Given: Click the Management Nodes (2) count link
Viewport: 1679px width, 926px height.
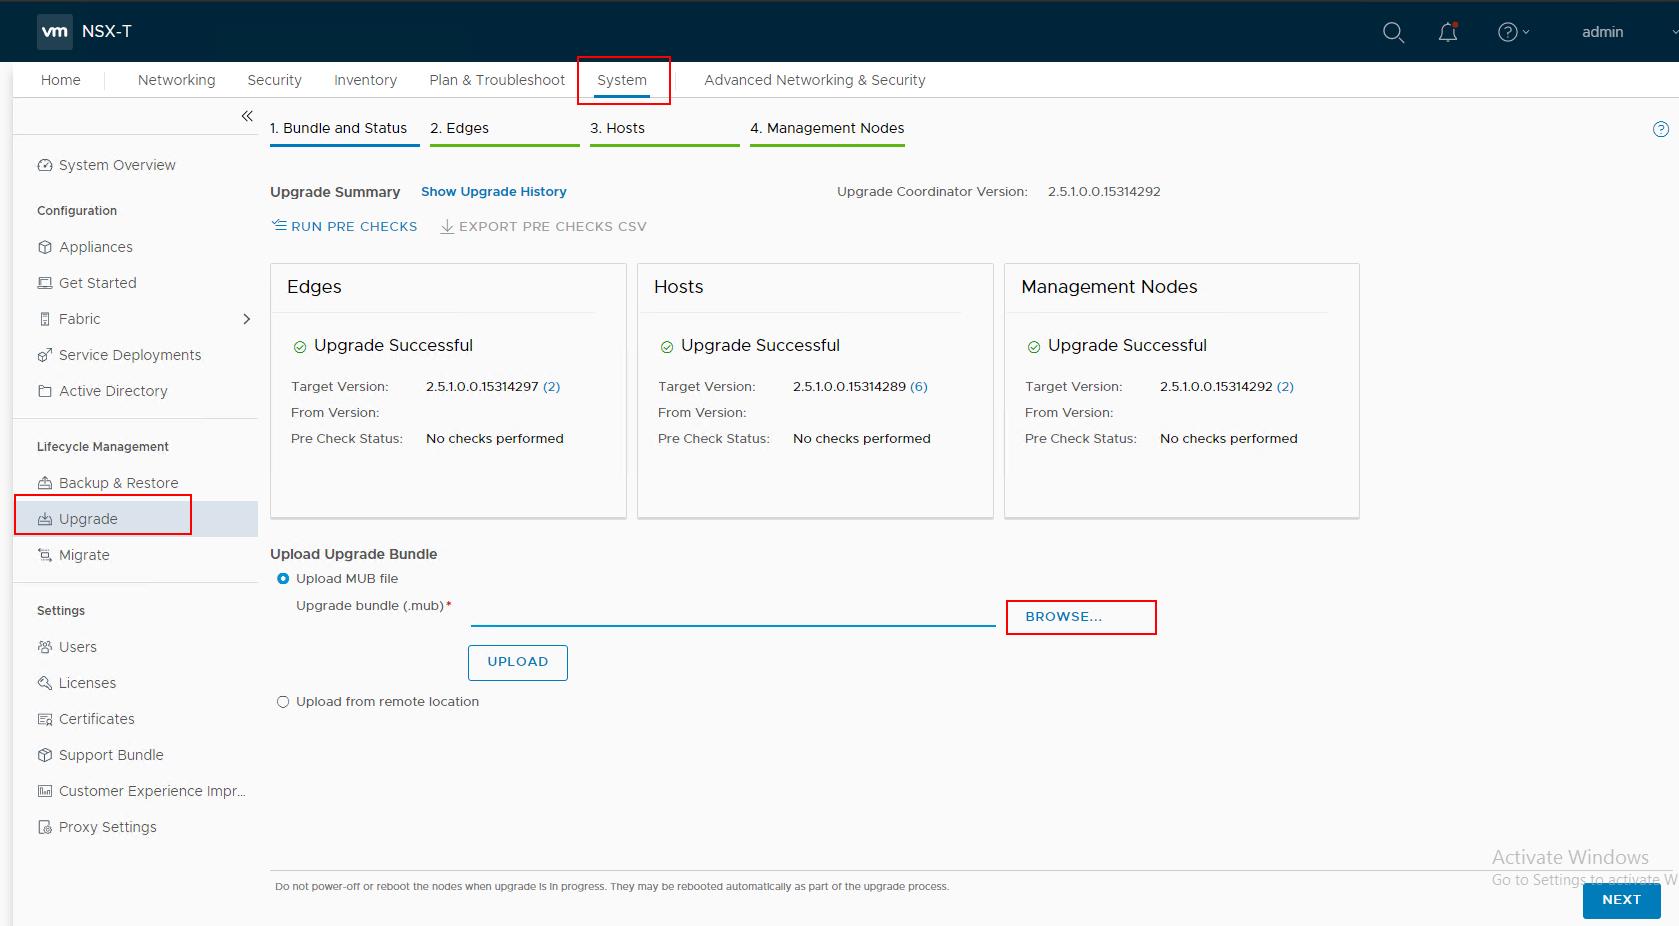Looking at the screenshot, I should point(1285,387).
